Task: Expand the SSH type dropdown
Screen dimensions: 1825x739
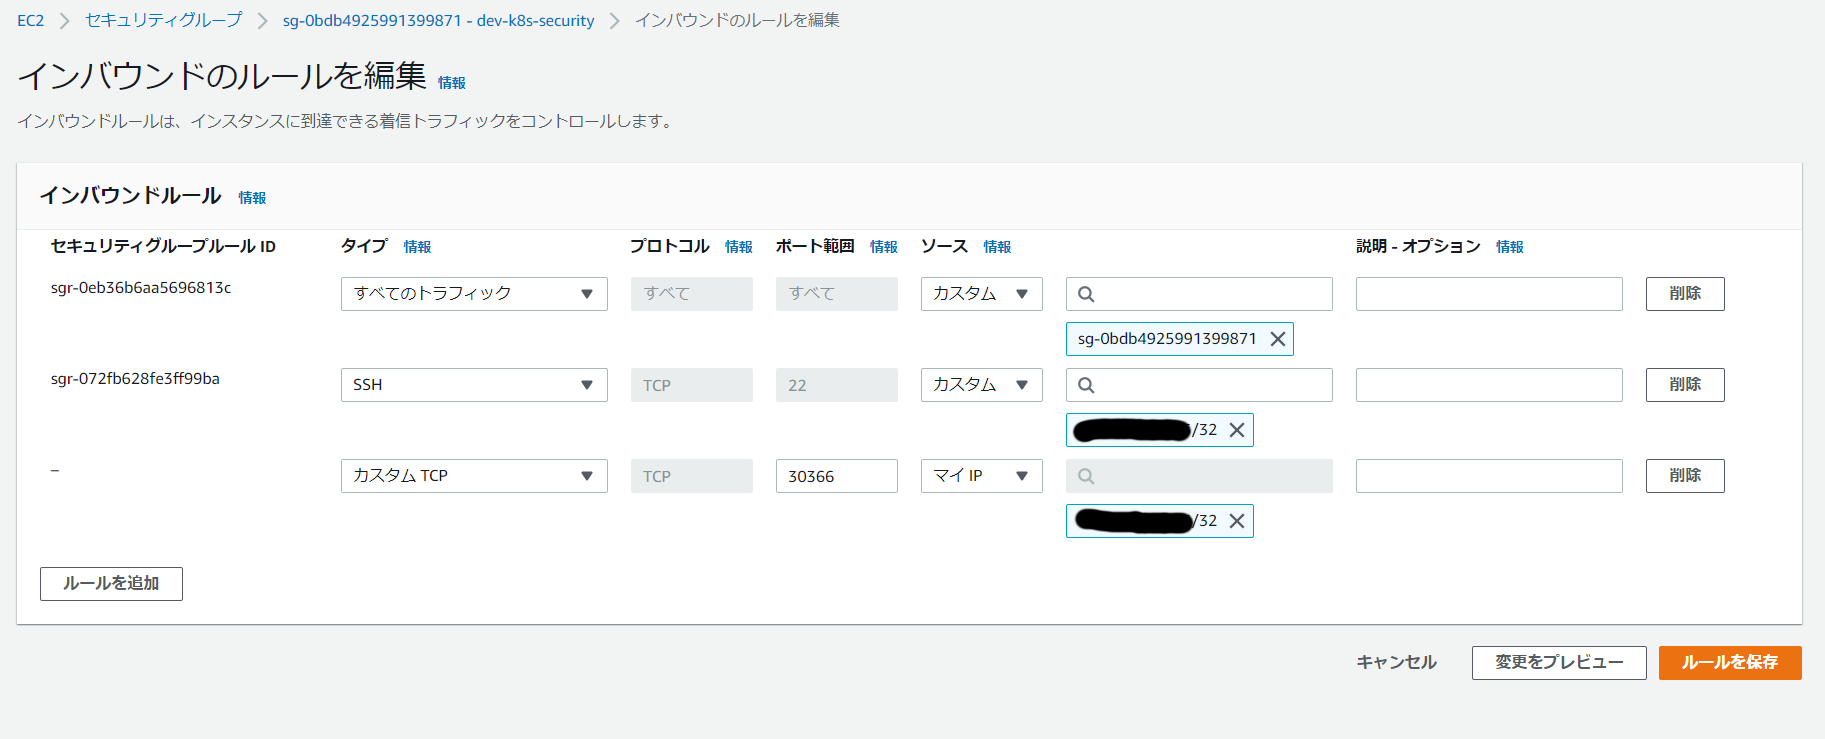Action: (x=474, y=385)
